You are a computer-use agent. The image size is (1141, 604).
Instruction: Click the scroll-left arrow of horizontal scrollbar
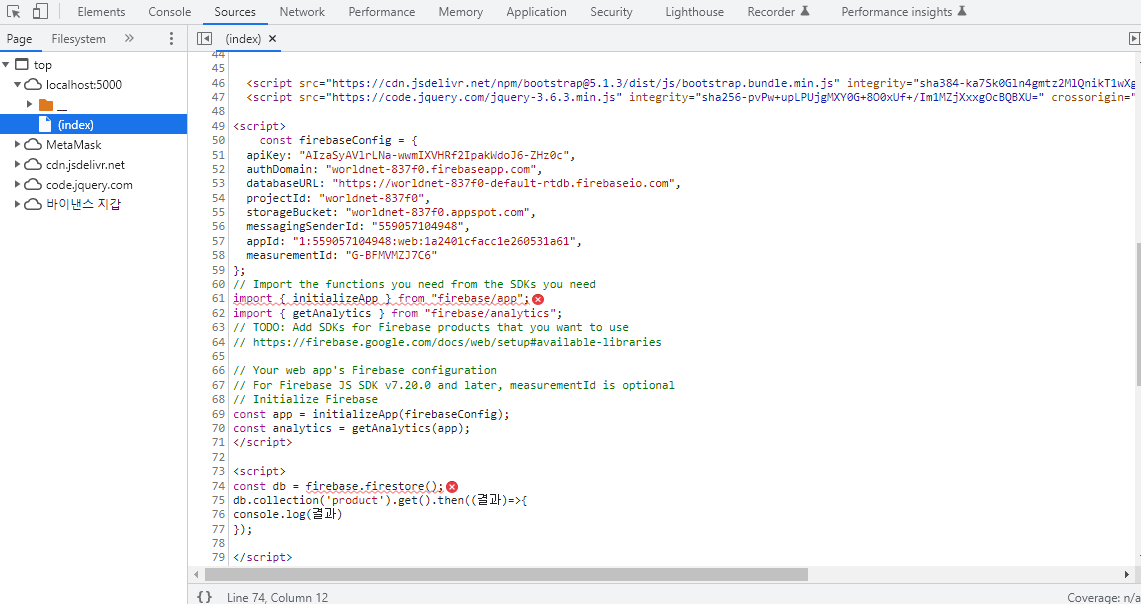[x=194, y=575]
